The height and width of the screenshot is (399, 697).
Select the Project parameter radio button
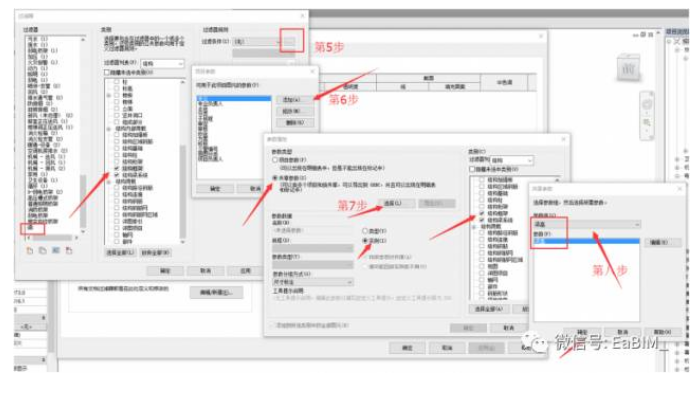click(275, 160)
